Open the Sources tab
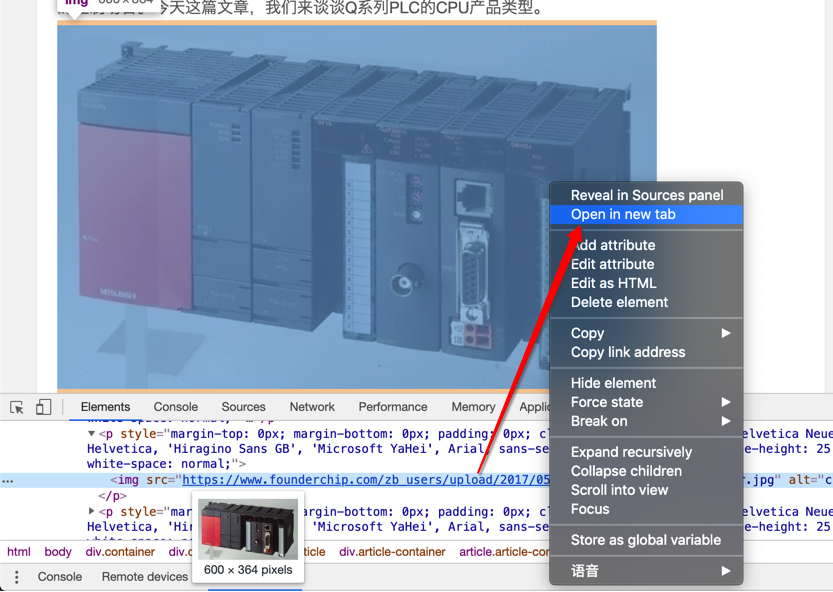 (243, 407)
